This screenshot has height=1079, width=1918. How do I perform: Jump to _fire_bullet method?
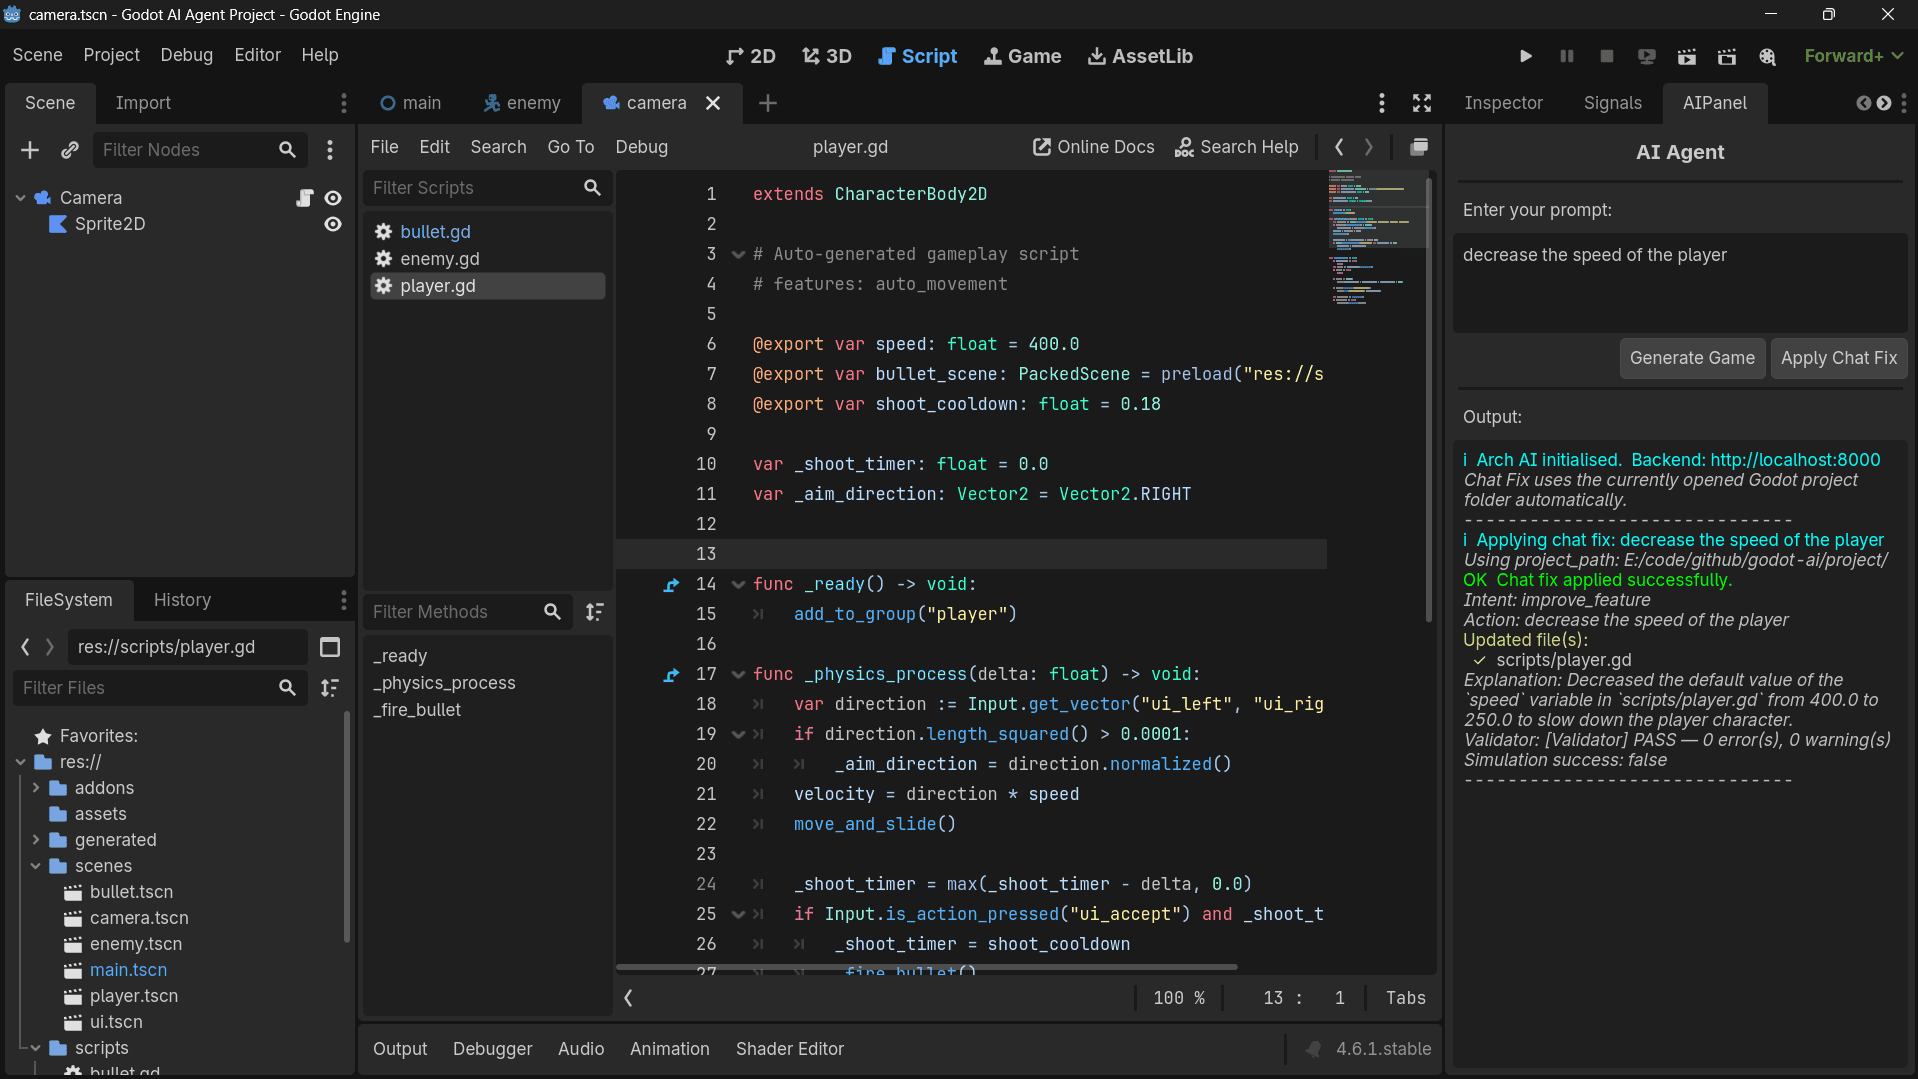(417, 710)
